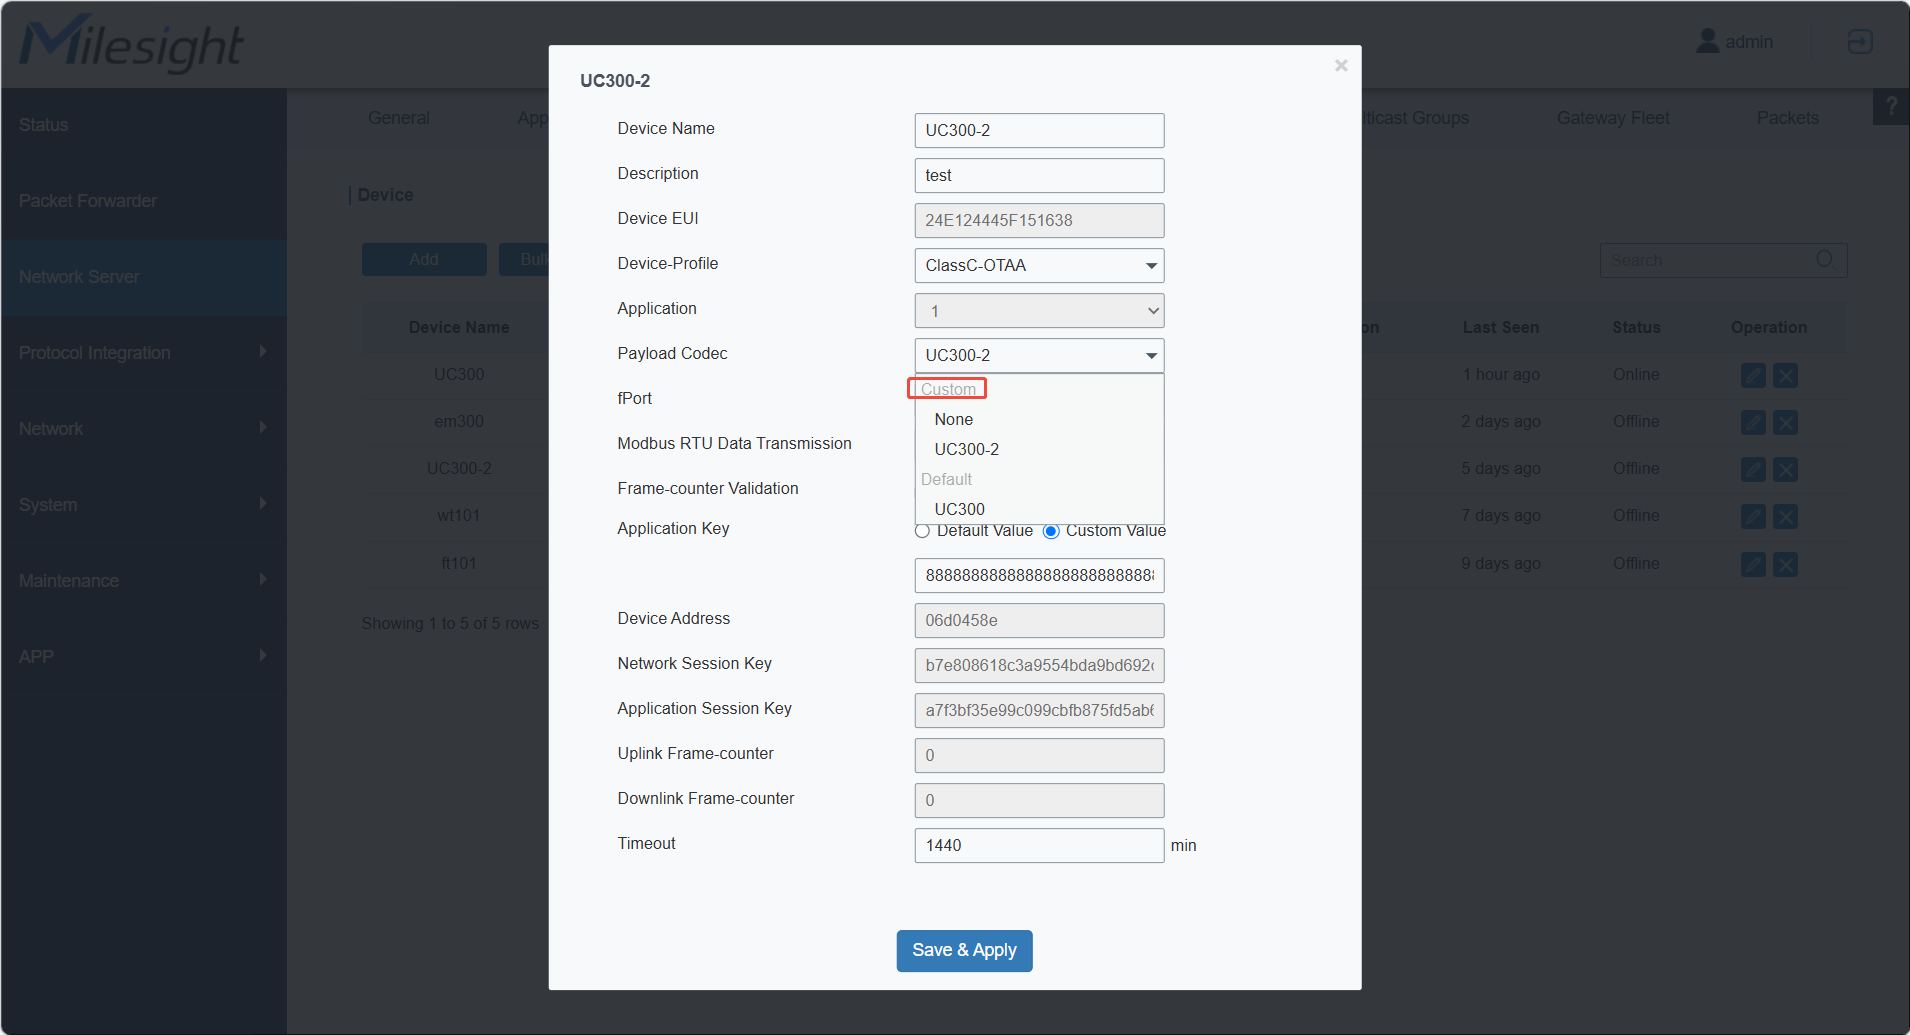Expand Maintenance sidebar menu
The image size is (1910, 1035).
coord(144,581)
